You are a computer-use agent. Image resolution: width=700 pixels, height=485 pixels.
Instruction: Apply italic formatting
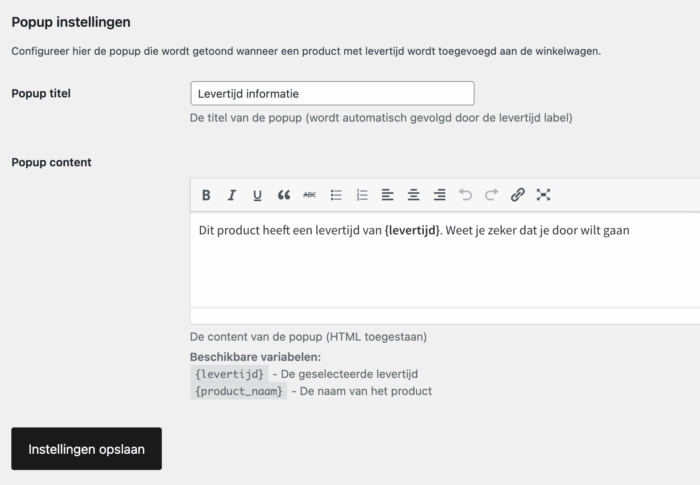[x=232, y=195]
